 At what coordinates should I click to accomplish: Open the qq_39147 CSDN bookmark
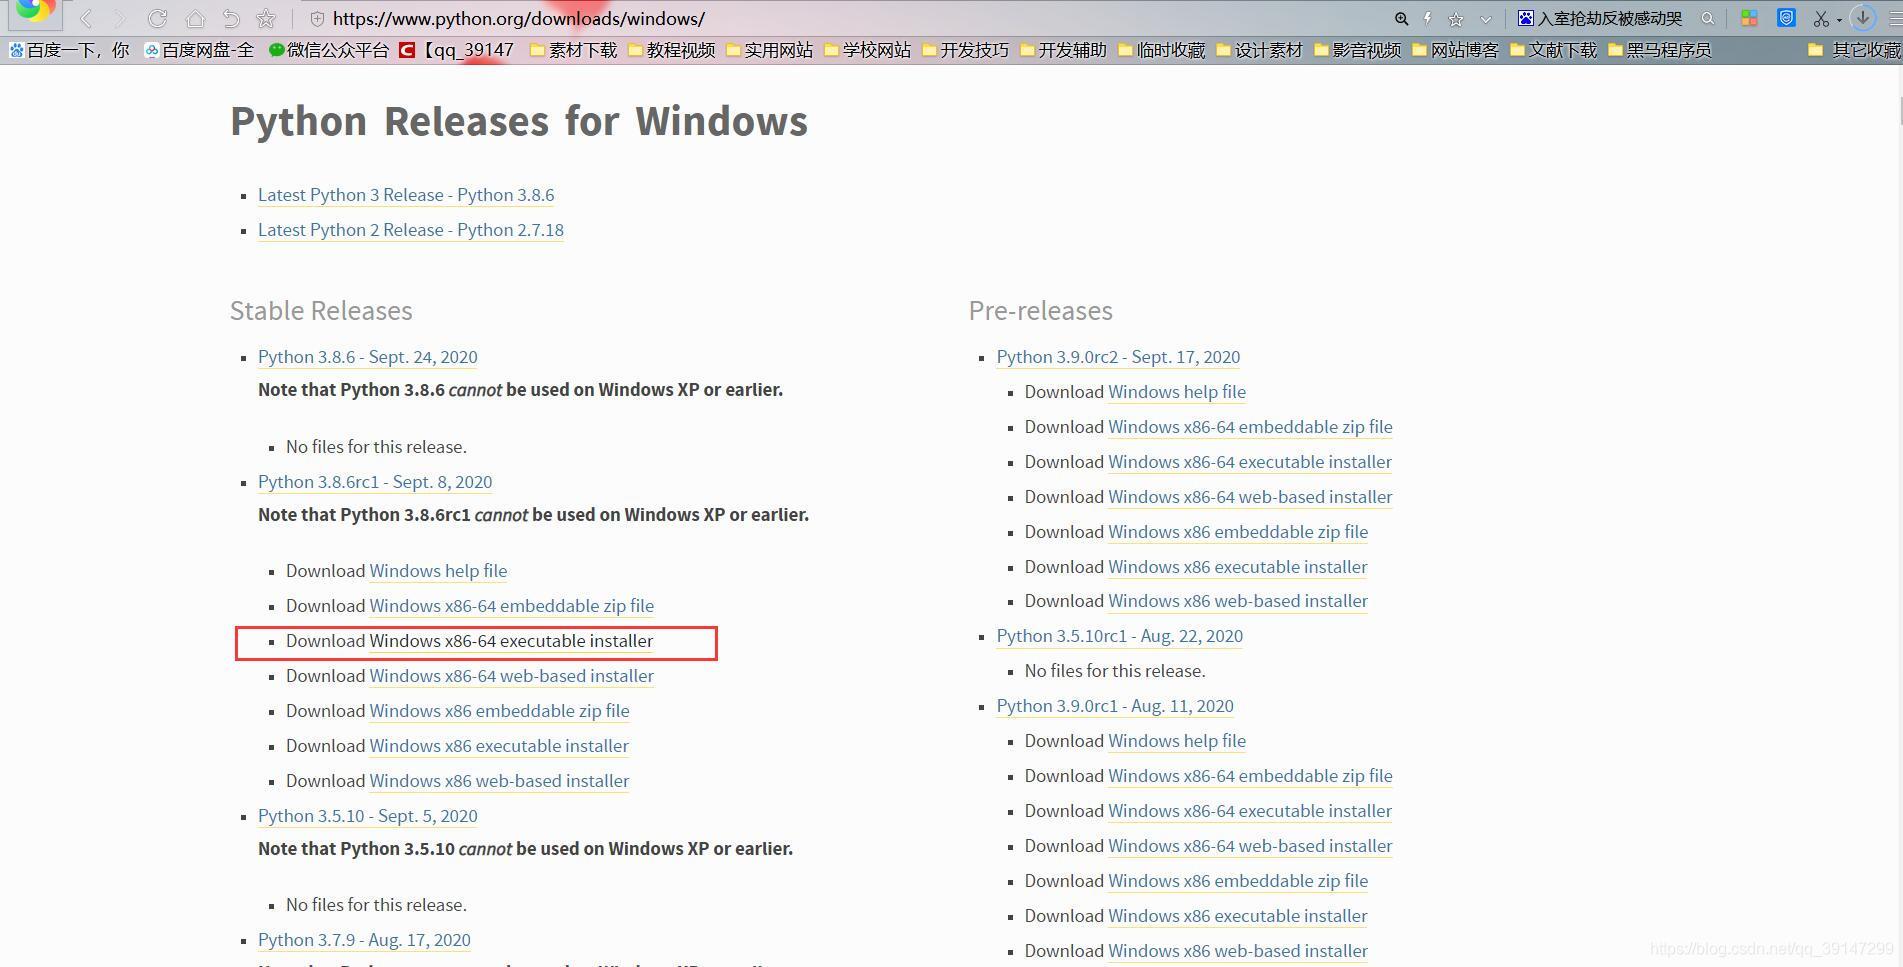coord(457,50)
